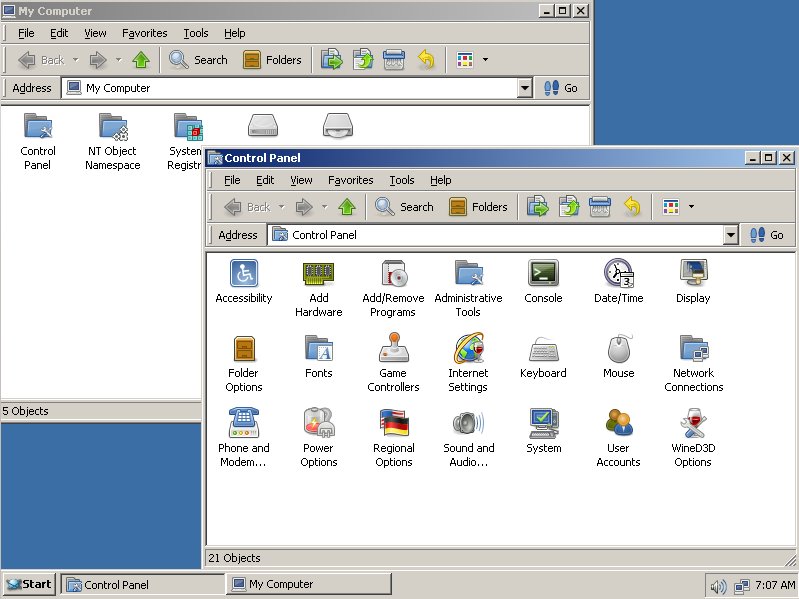This screenshot has height=599, width=799.
Task: Open the Game Controllers icon
Action: (393, 348)
